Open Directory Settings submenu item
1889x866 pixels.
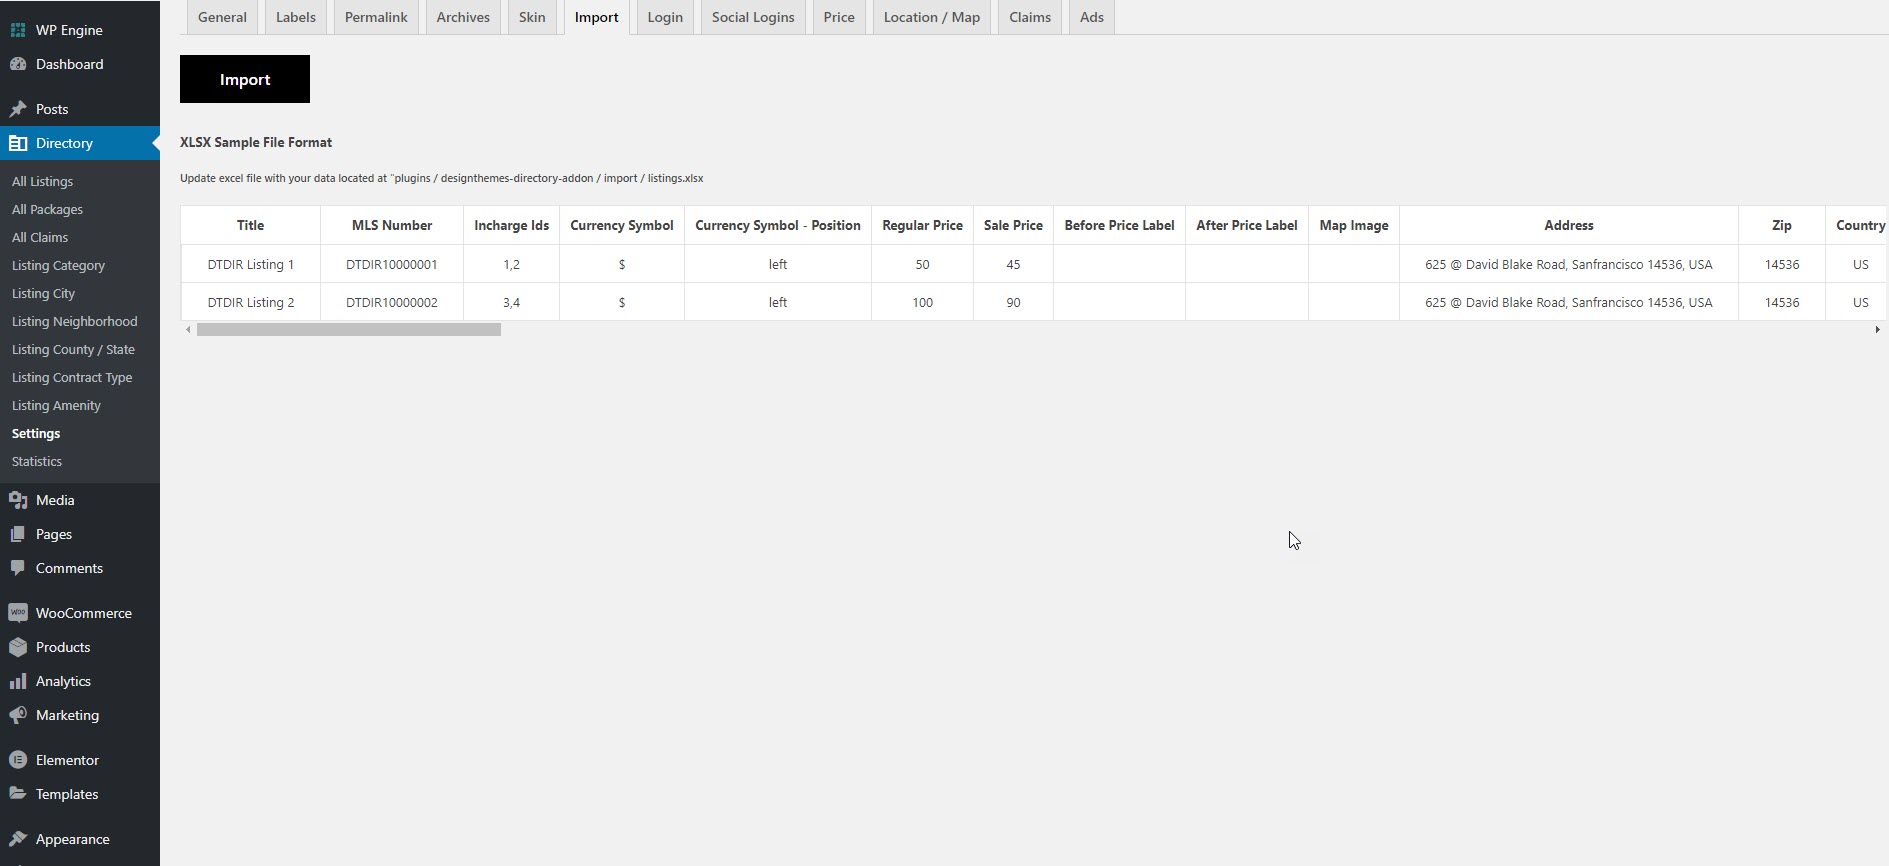tap(36, 433)
